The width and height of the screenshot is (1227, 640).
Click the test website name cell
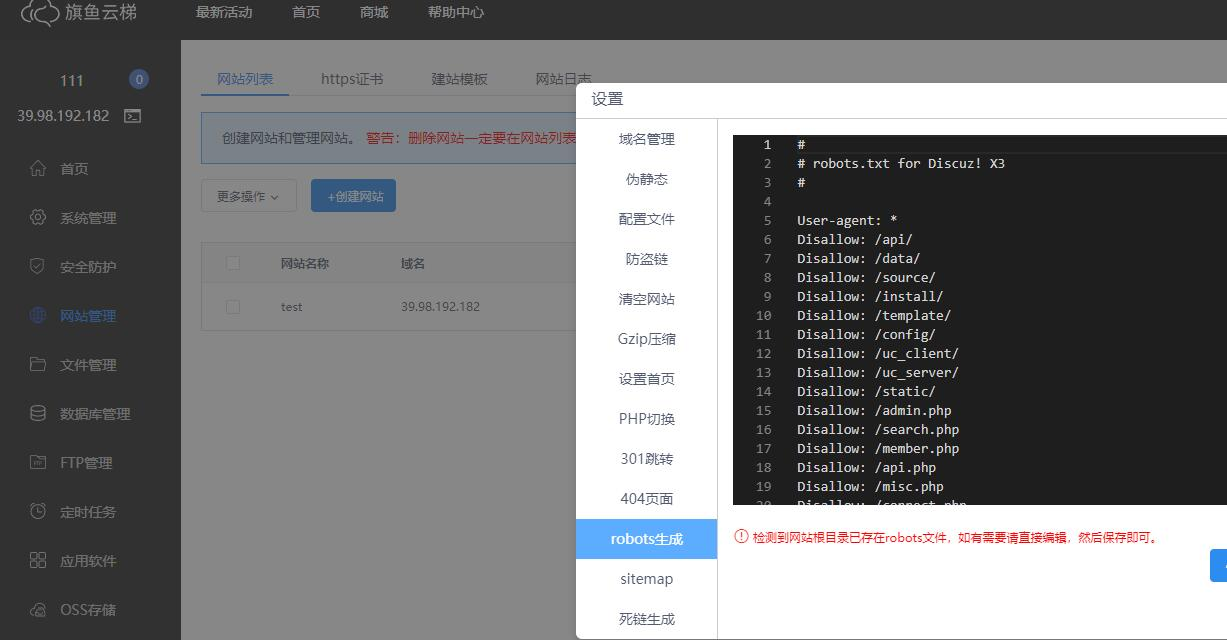(x=291, y=307)
